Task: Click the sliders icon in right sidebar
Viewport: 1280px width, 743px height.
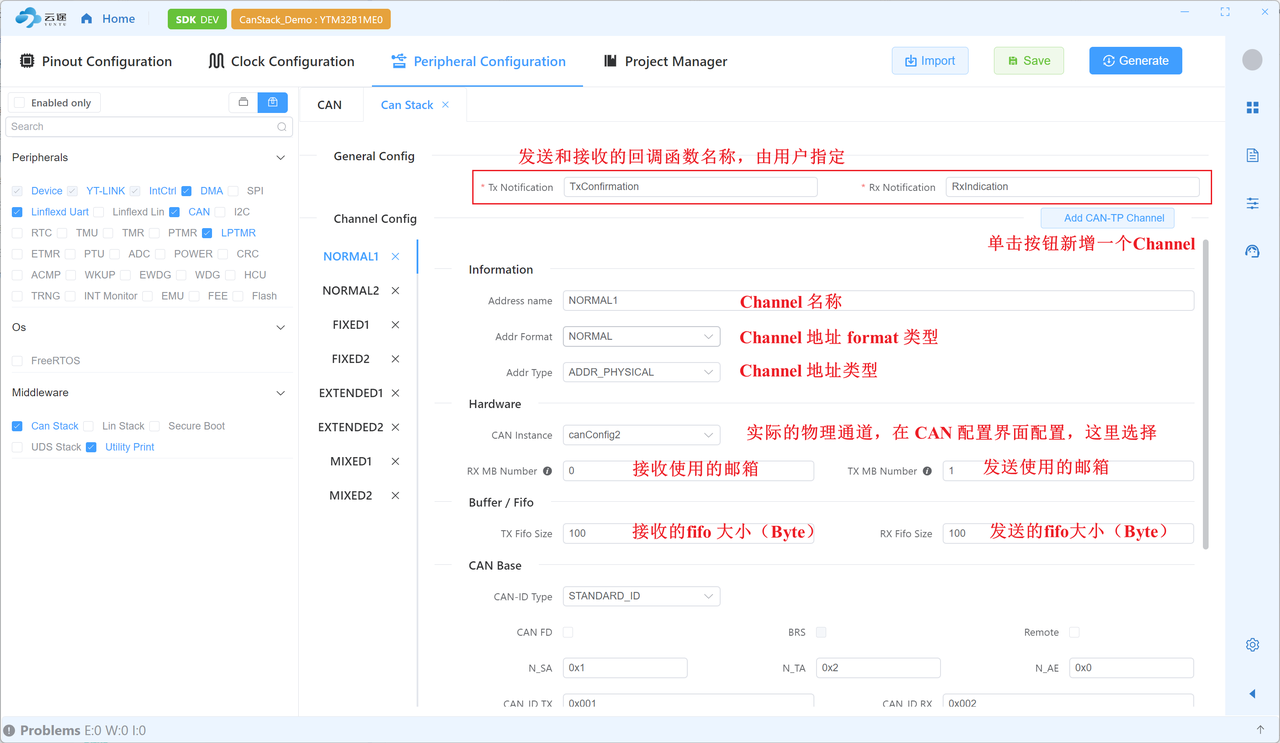Action: click(1252, 203)
